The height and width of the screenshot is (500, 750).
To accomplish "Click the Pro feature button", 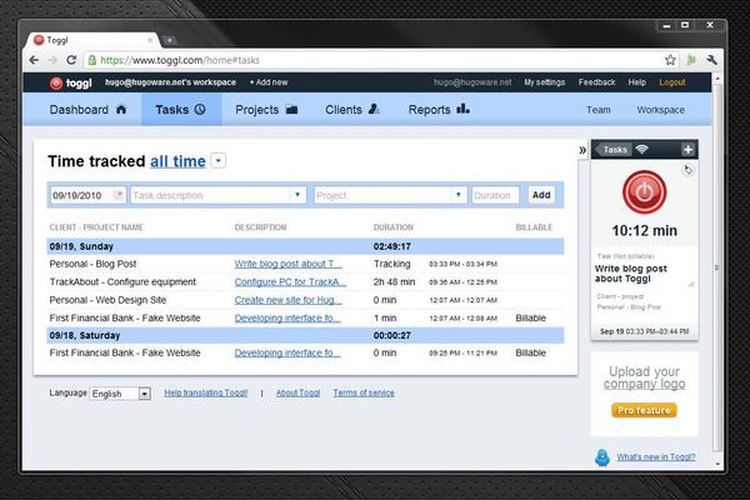I will (x=644, y=411).
